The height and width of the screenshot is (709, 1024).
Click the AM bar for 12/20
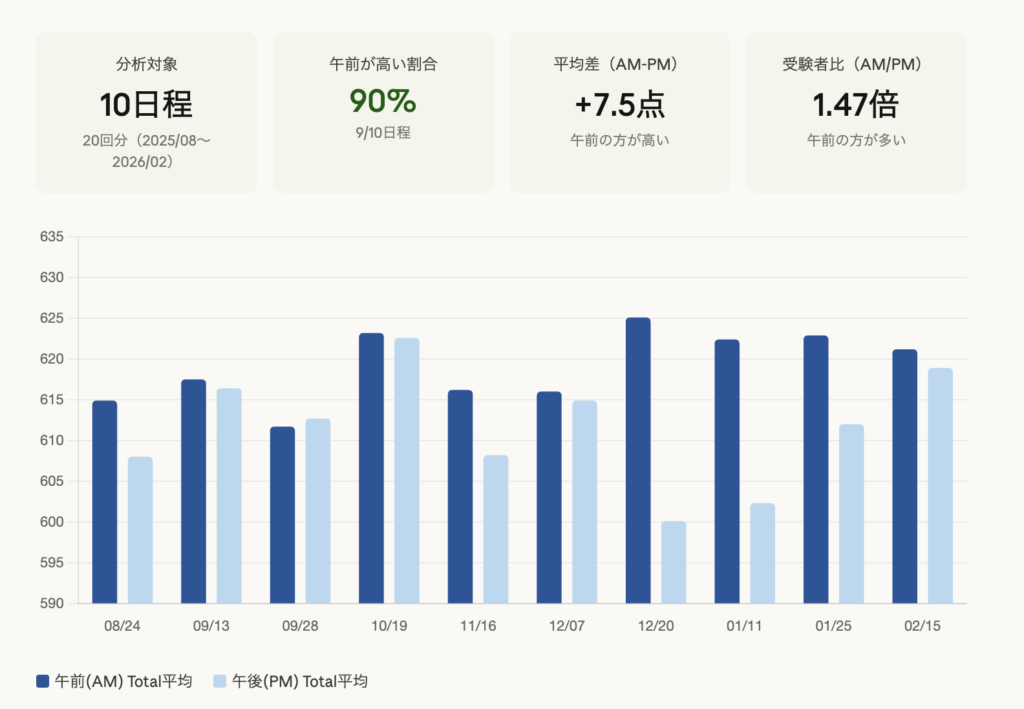[638, 460]
